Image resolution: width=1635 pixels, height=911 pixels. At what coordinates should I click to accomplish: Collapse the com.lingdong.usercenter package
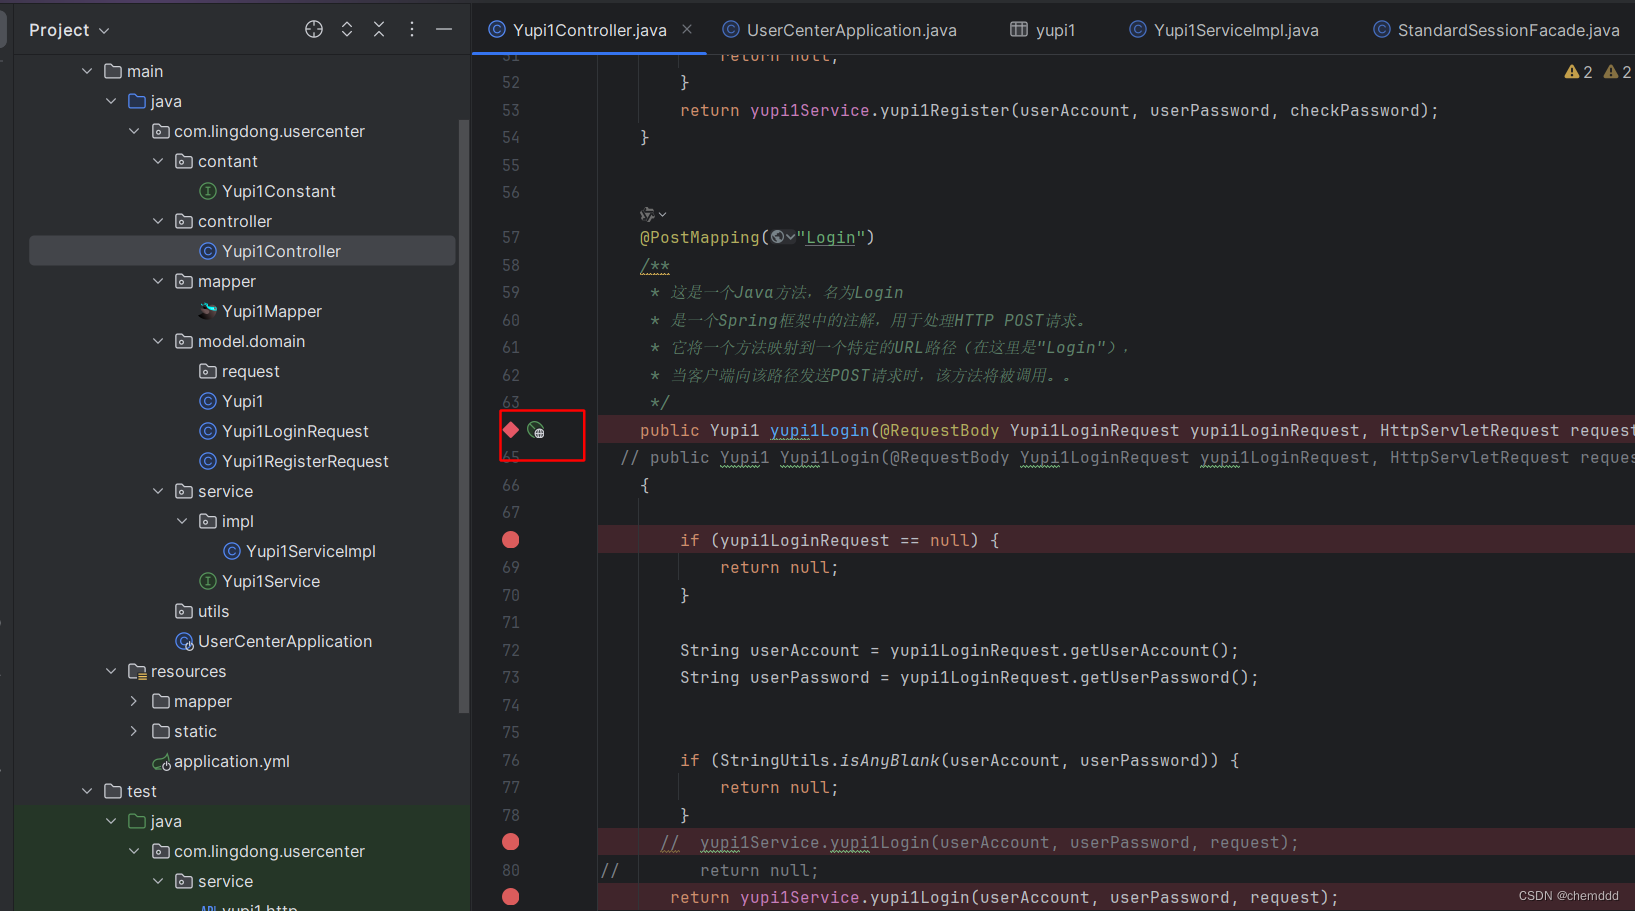coord(134,131)
